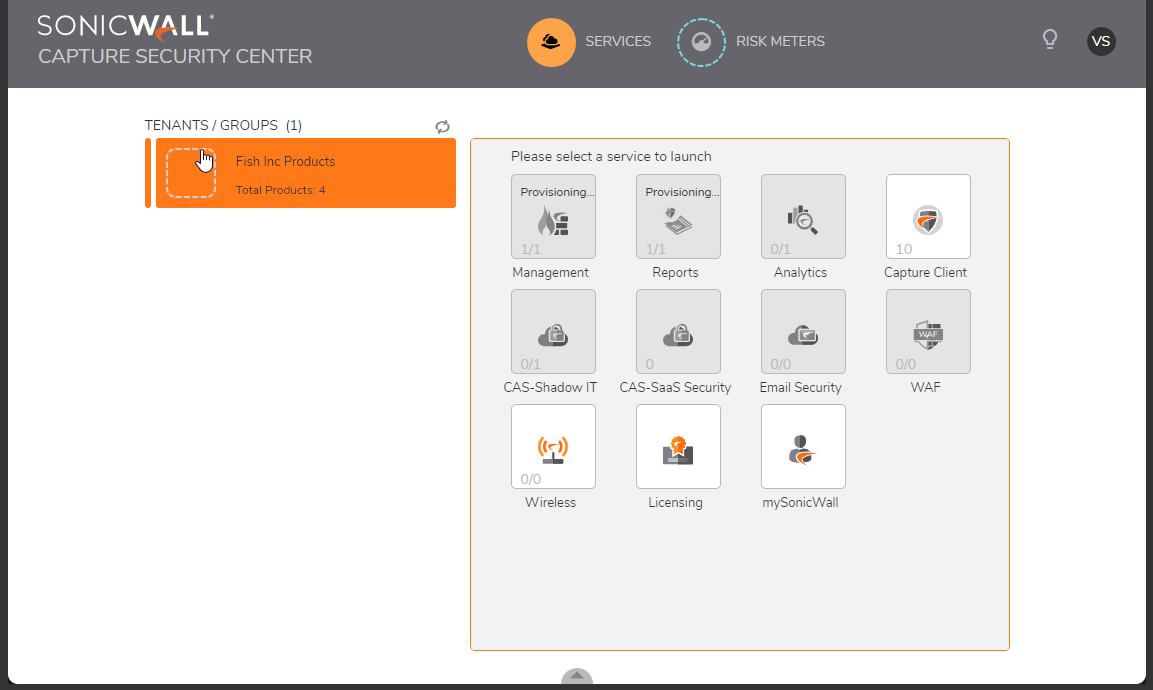The height and width of the screenshot is (690, 1153).
Task: Click the WAF label text
Action: (925, 387)
